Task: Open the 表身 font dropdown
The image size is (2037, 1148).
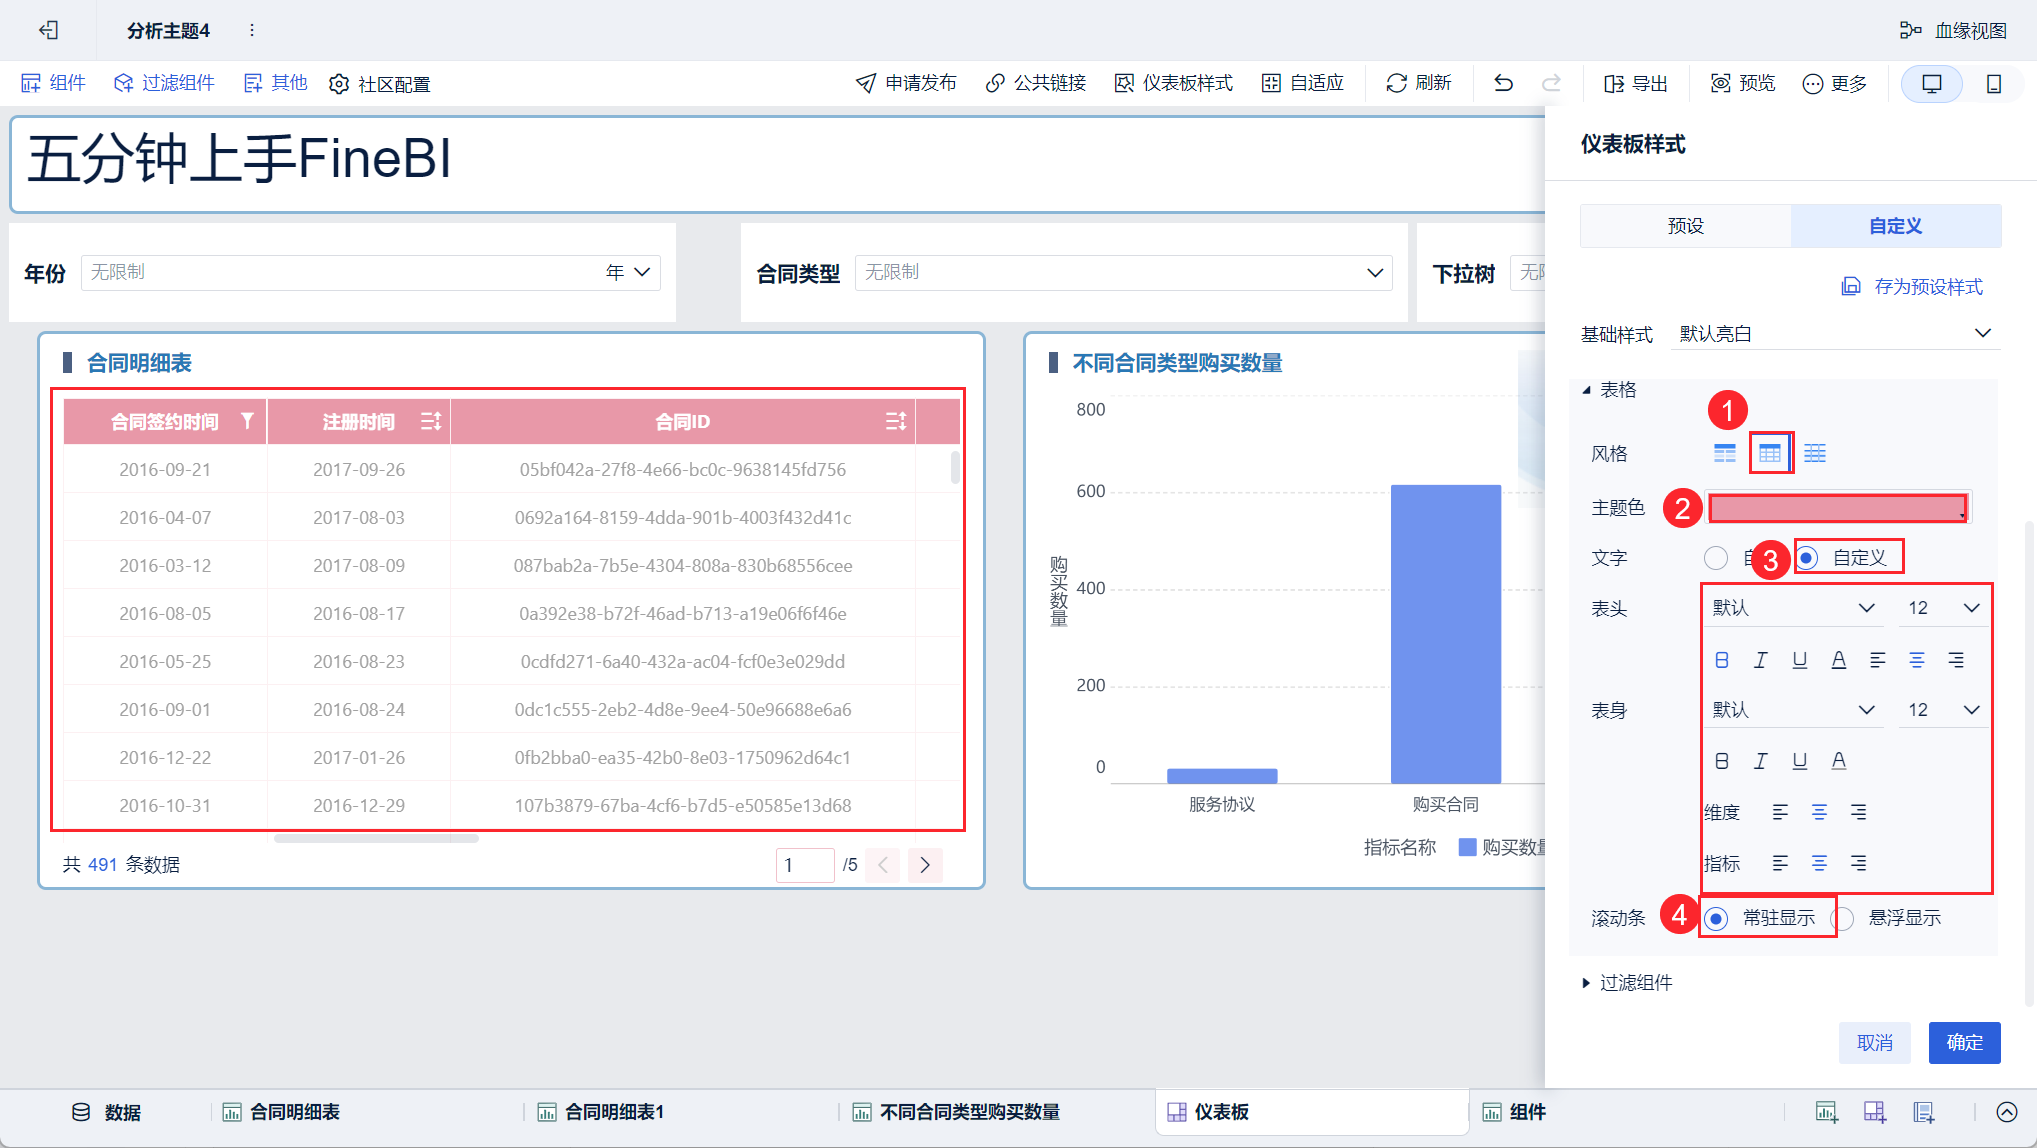Action: coord(1793,710)
